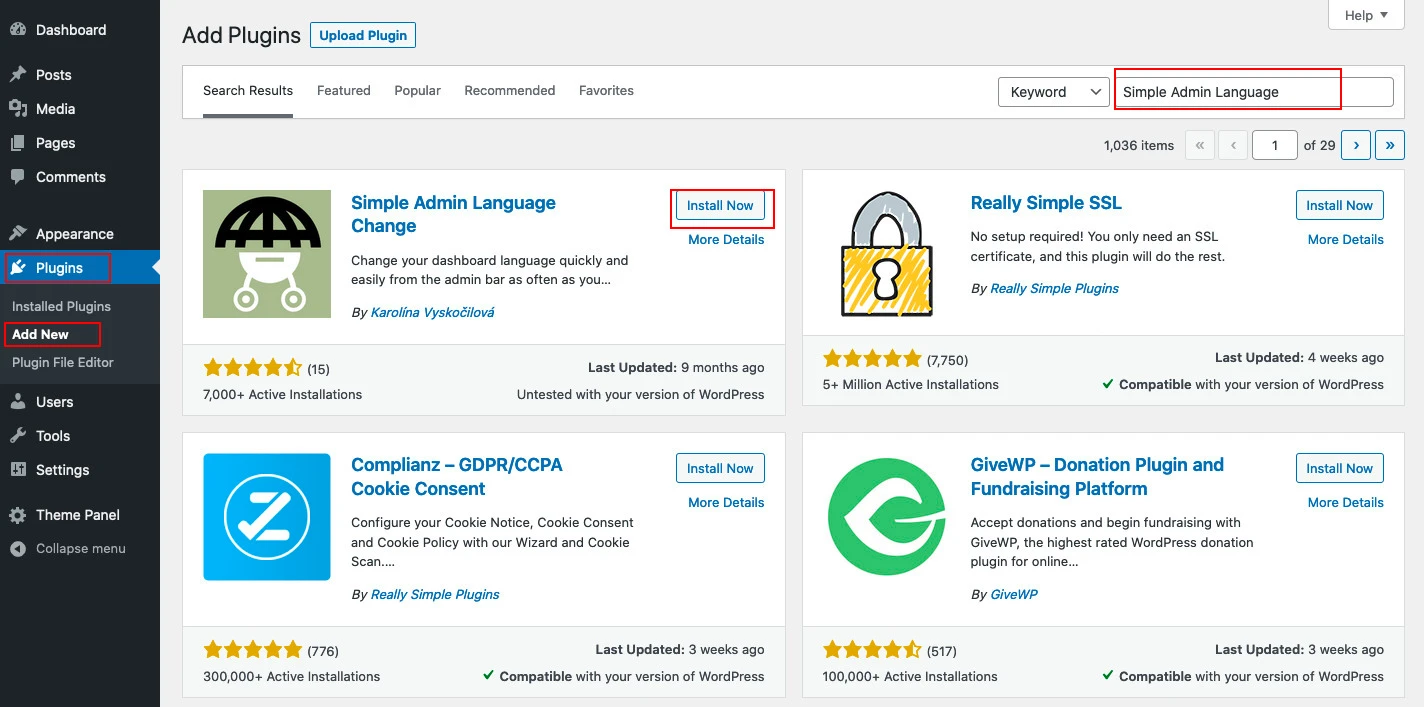Install Really Simple SSL plugin
This screenshot has width=1424, height=707.
click(x=1340, y=205)
